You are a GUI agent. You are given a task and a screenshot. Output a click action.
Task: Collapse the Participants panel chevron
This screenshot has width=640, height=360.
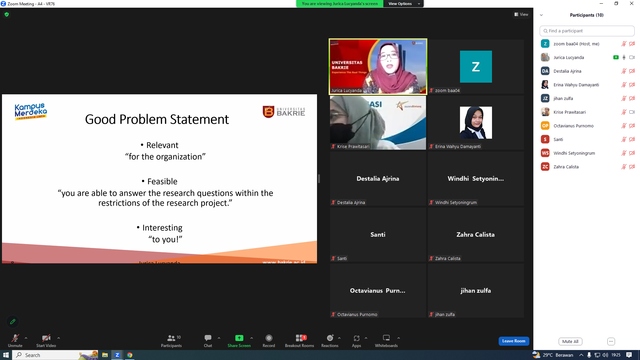click(541, 15)
